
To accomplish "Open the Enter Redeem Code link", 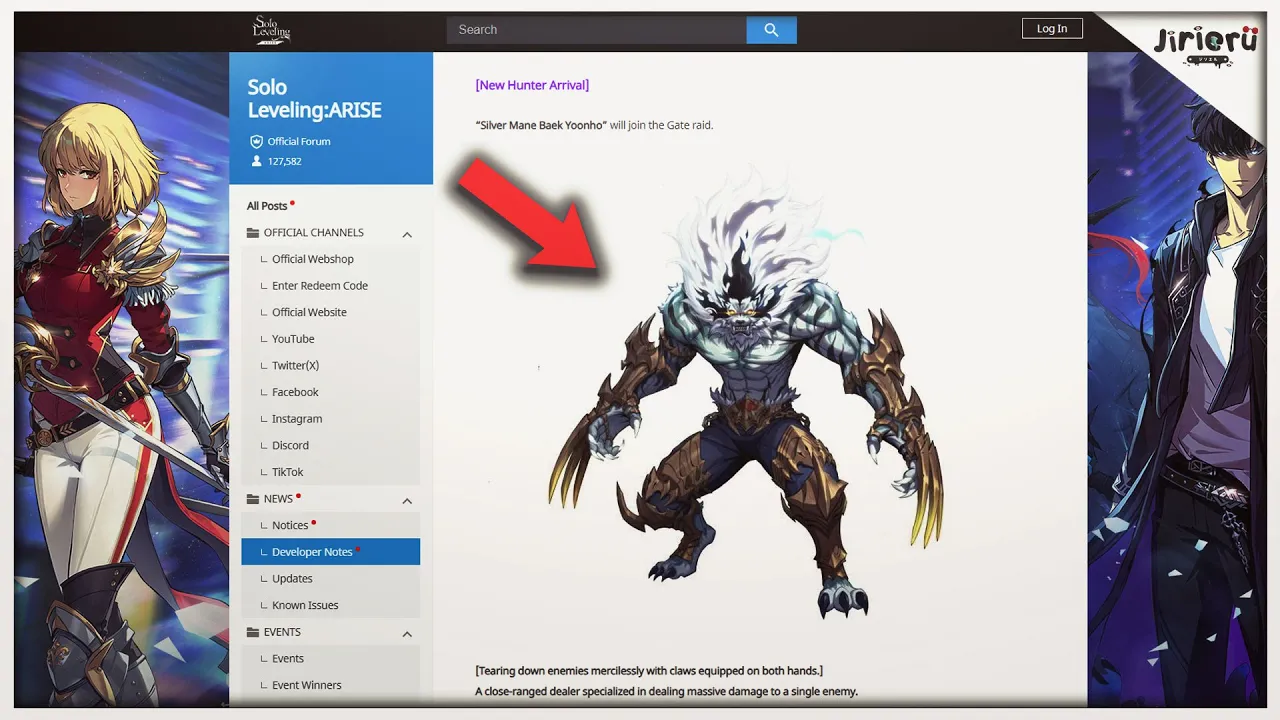I will pos(320,286).
